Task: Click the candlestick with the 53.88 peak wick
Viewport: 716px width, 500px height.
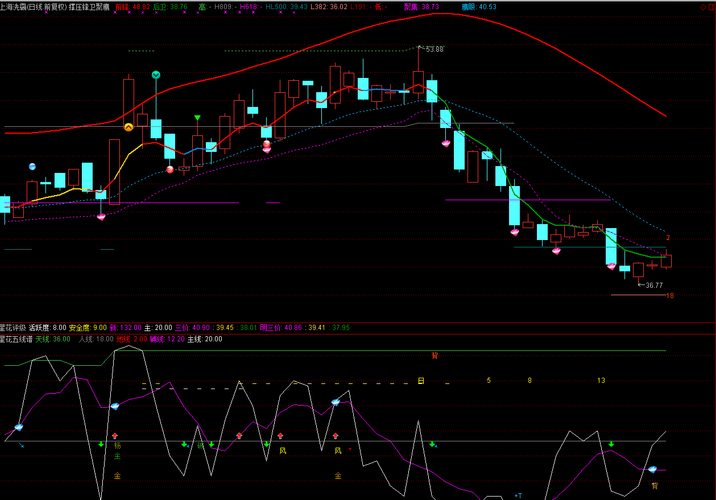Action: pos(418,75)
